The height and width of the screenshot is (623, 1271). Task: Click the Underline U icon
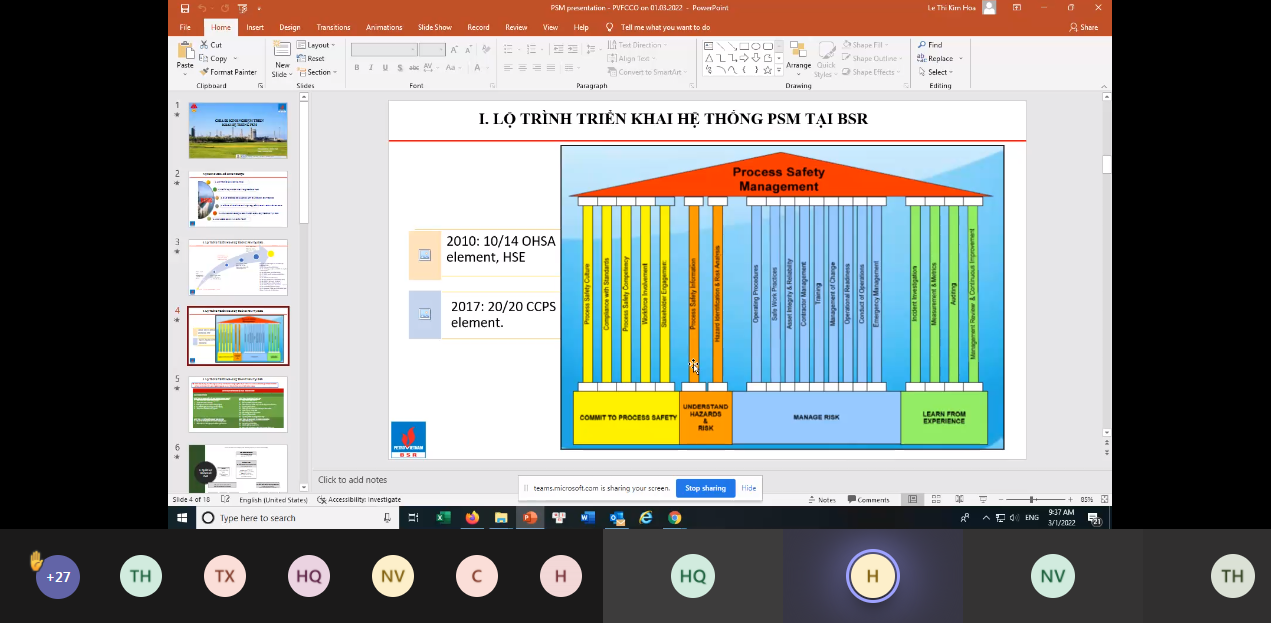385,68
